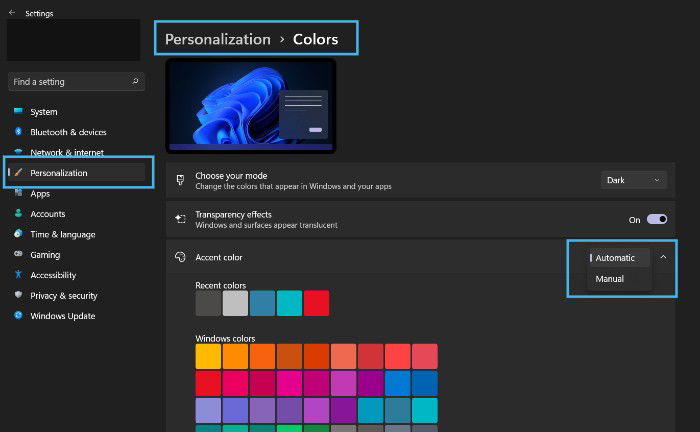The width and height of the screenshot is (700, 432).
Task: Open the Choose your mode Dark dropdown
Action: tap(633, 180)
